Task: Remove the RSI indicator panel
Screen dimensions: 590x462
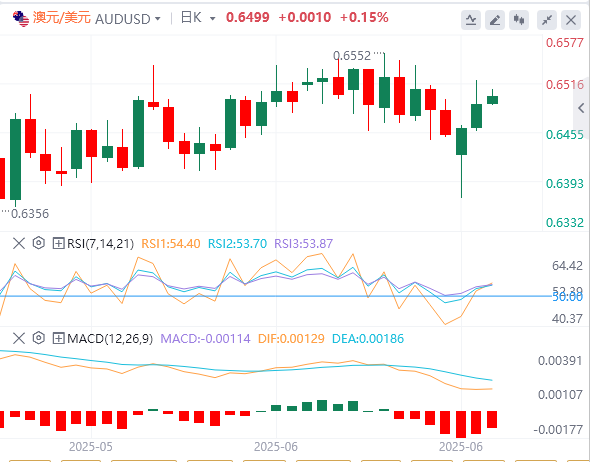Action: pos(19,243)
